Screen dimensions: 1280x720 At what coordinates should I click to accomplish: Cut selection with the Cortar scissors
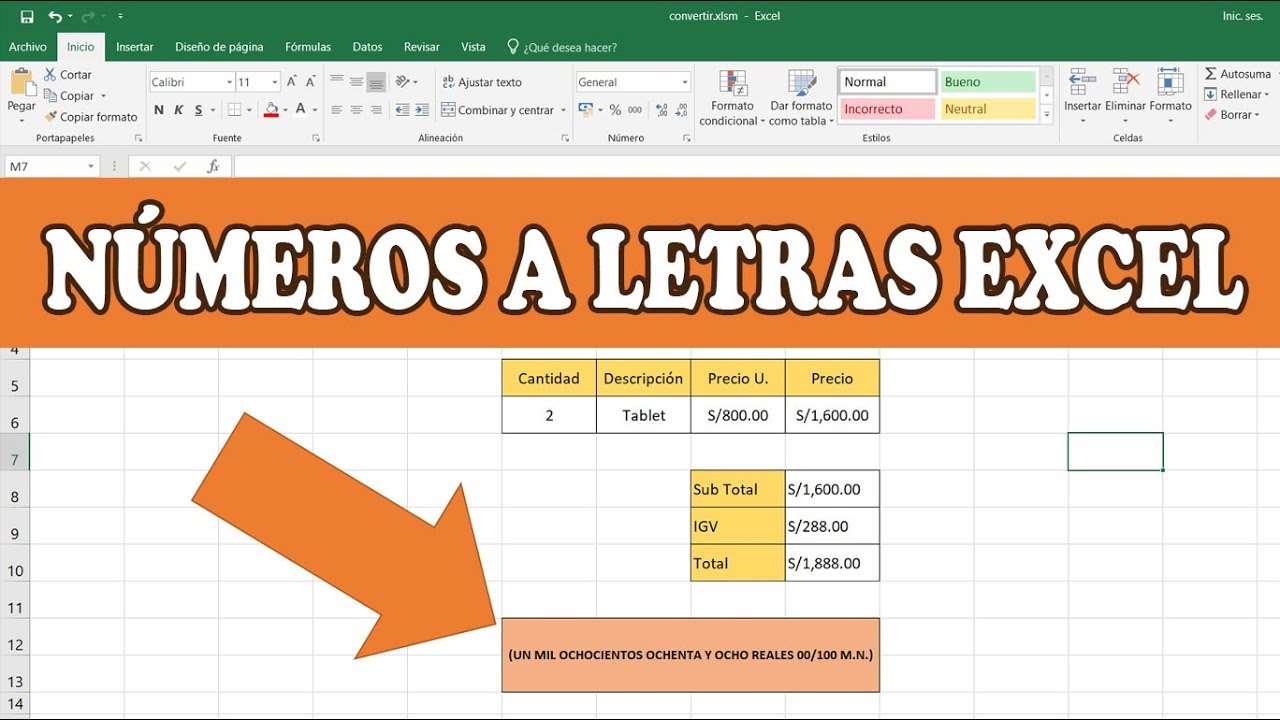point(50,75)
